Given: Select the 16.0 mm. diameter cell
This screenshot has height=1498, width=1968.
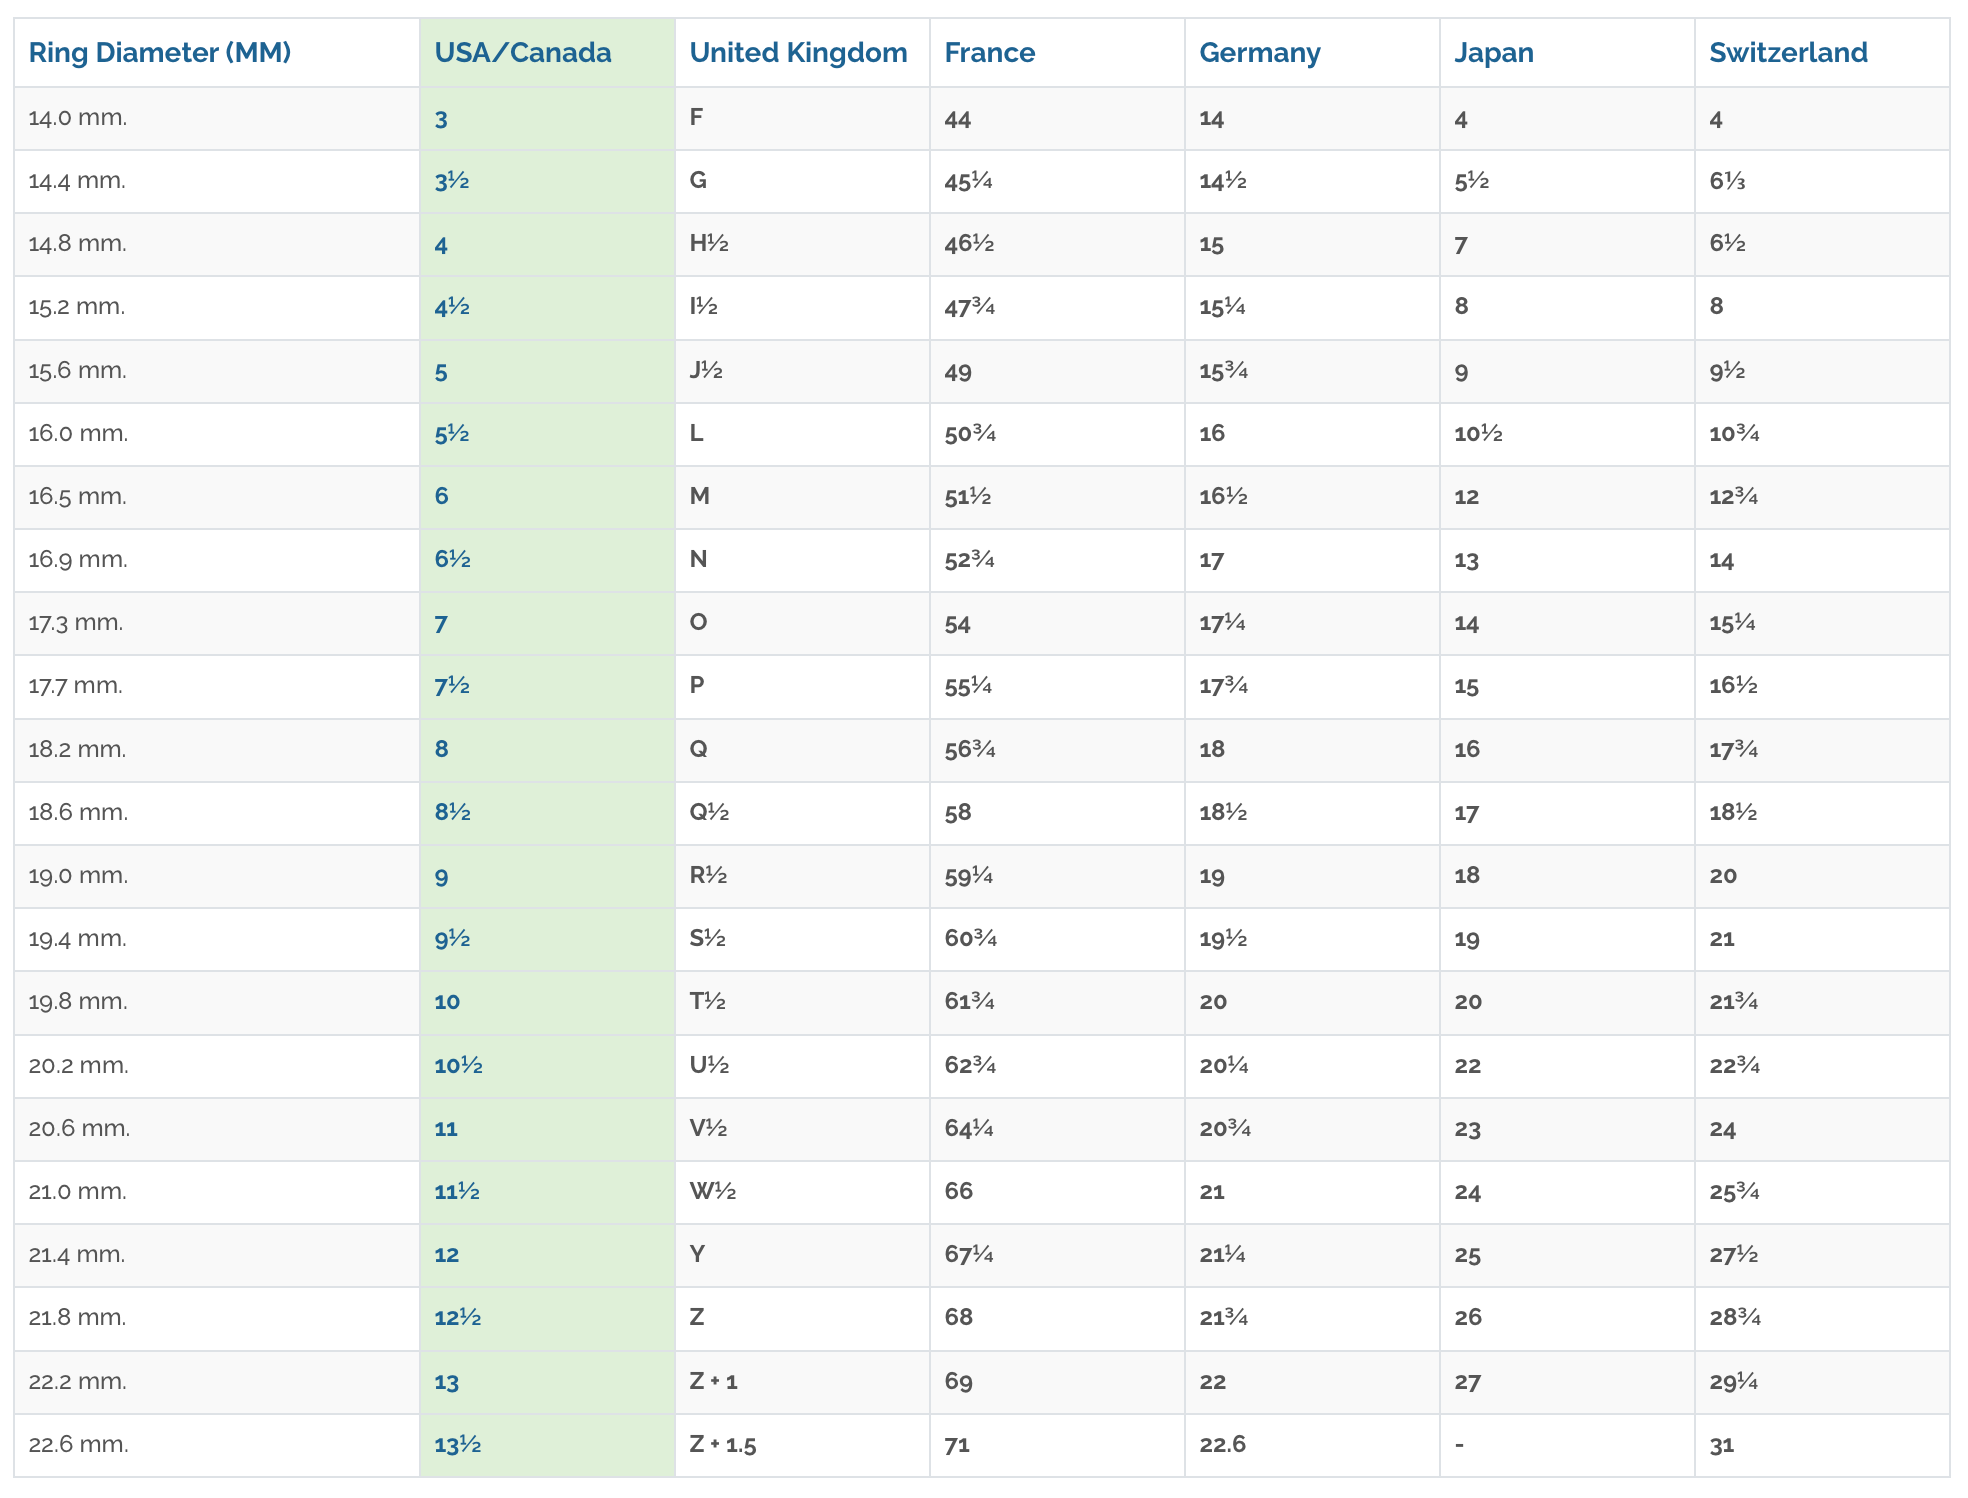Looking at the screenshot, I should [217, 434].
